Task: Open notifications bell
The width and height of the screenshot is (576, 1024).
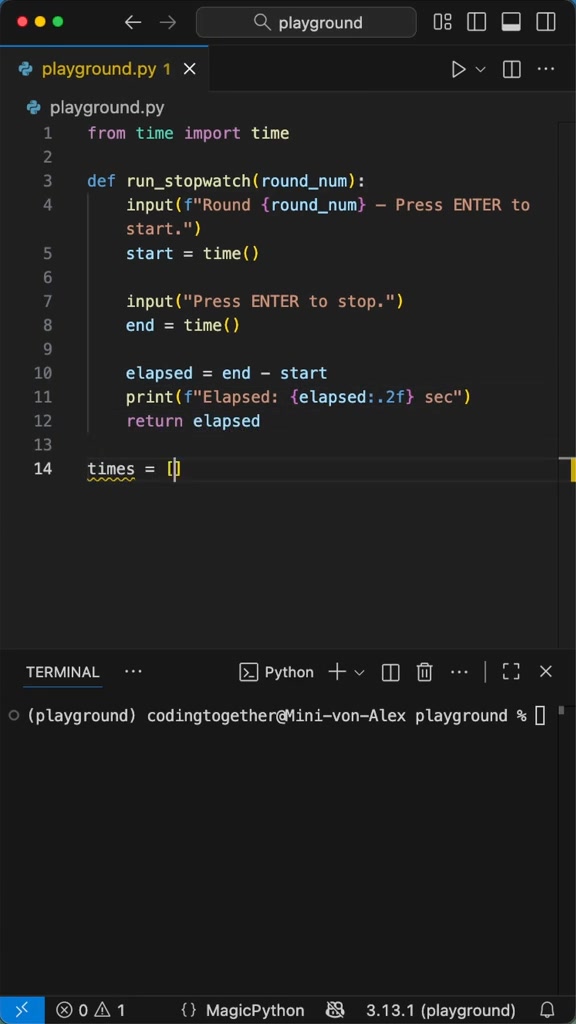Action: [547, 1010]
